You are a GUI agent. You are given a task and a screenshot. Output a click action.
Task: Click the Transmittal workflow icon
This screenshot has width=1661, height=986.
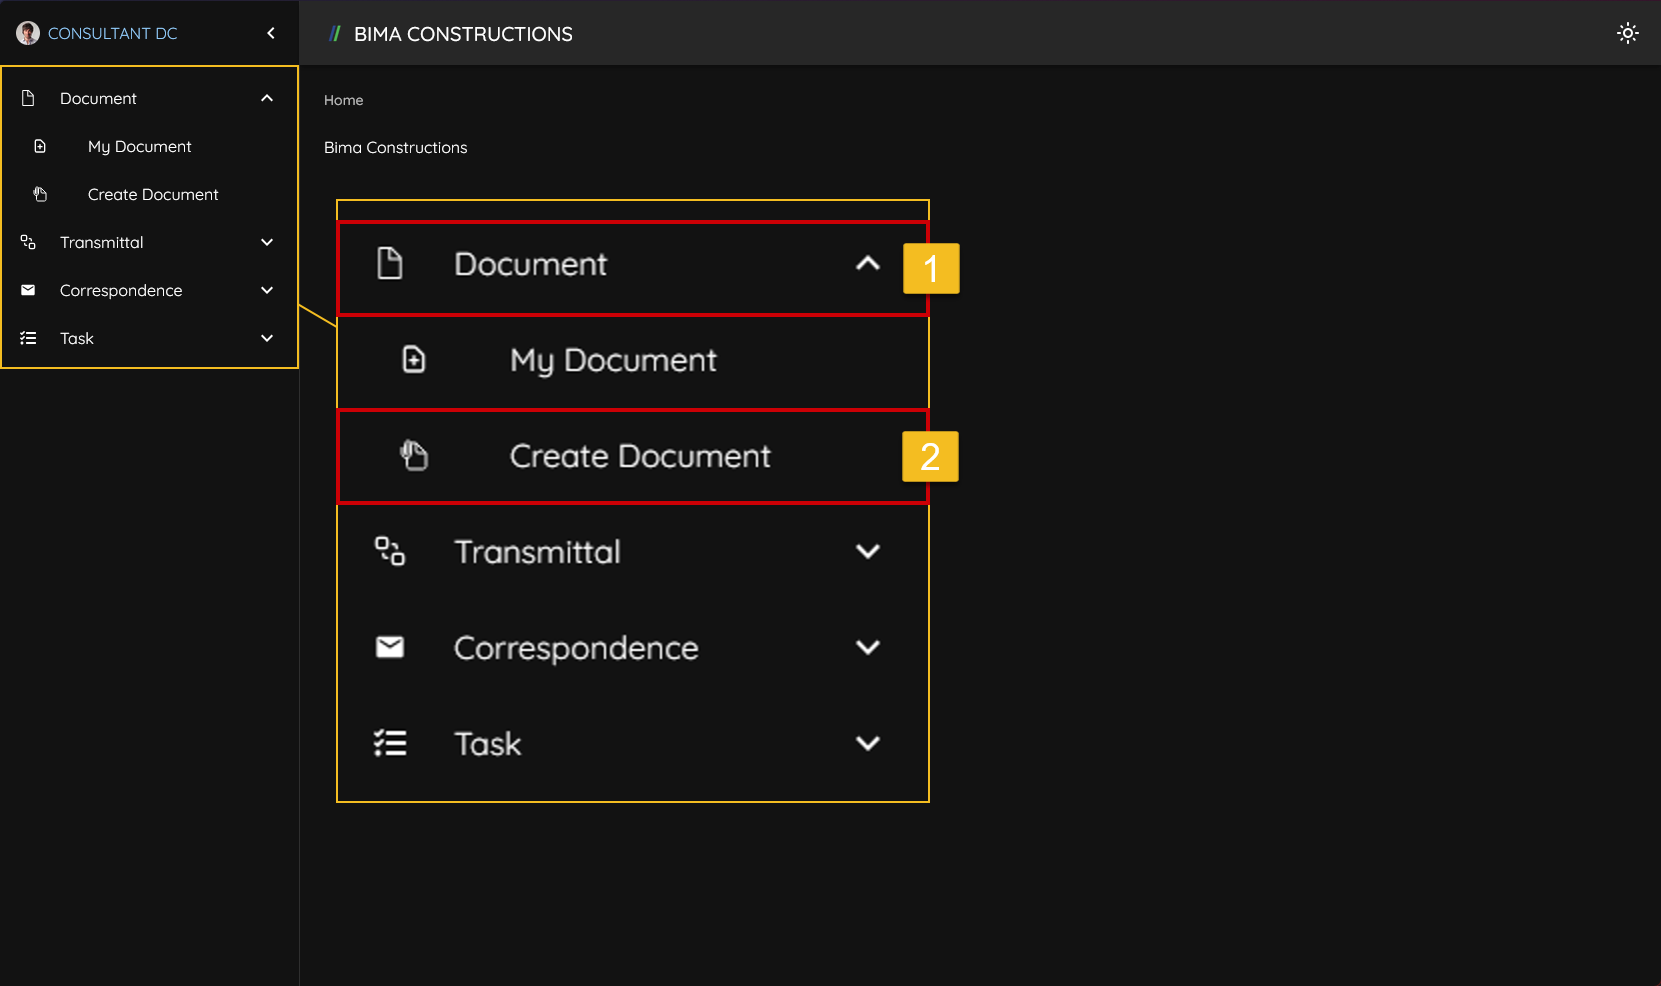(27, 242)
